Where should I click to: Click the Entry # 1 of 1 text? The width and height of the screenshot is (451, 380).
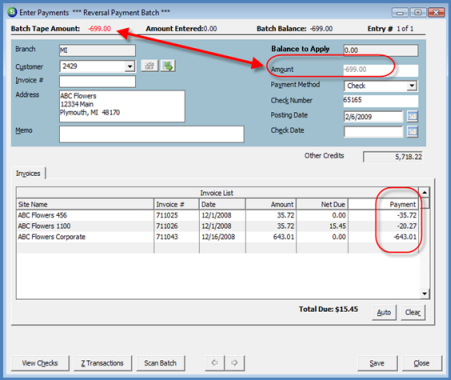click(x=390, y=29)
